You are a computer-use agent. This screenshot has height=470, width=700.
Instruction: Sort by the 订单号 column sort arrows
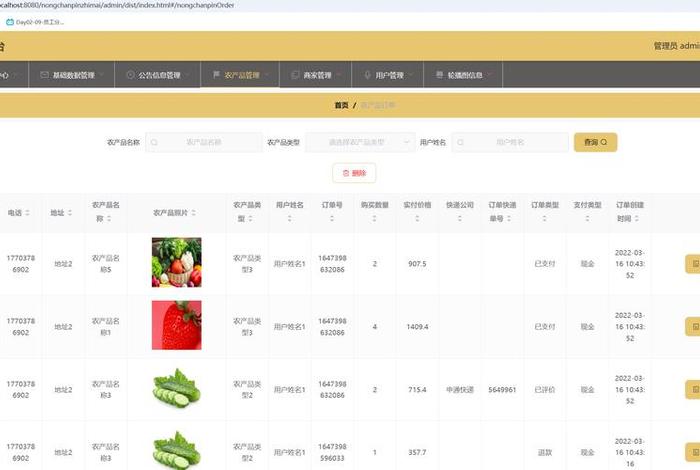point(332,218)
